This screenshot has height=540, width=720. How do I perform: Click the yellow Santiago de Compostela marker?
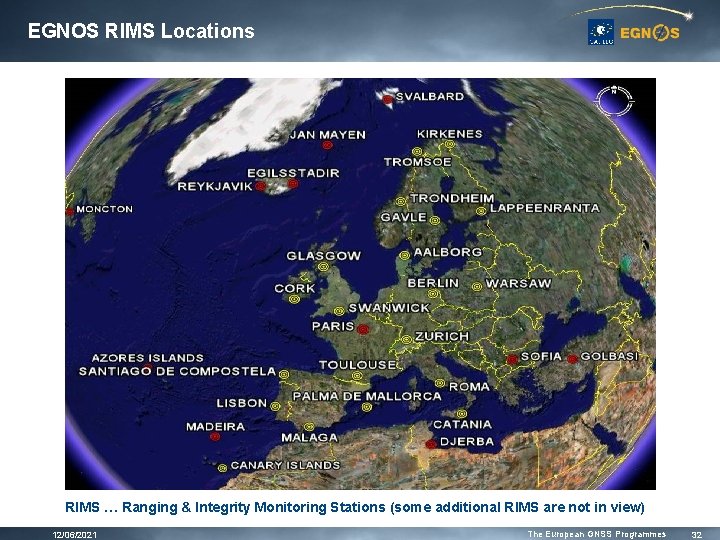(284, 375)
